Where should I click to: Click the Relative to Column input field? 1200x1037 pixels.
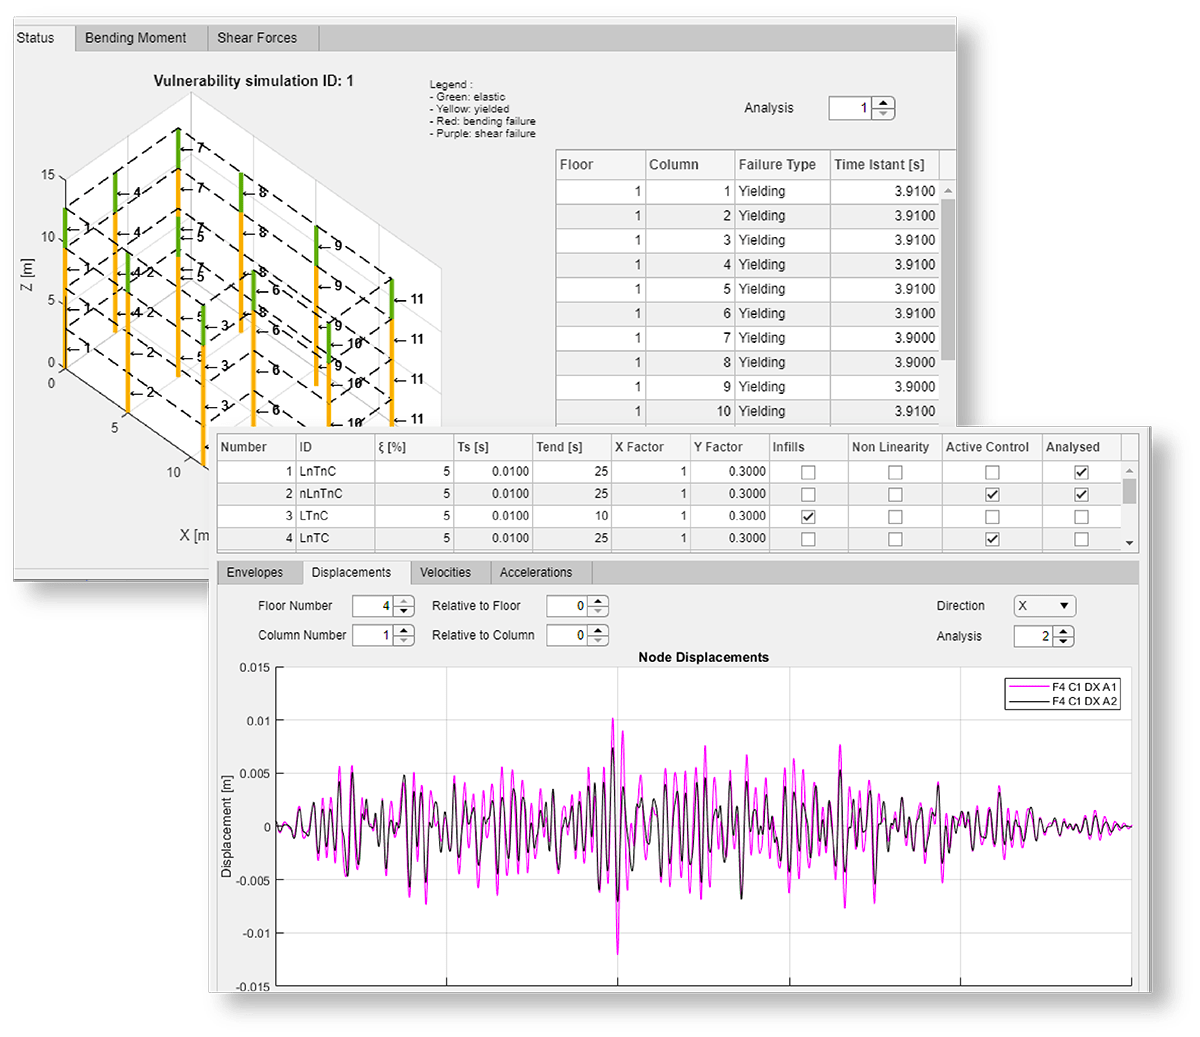point(567,635)
